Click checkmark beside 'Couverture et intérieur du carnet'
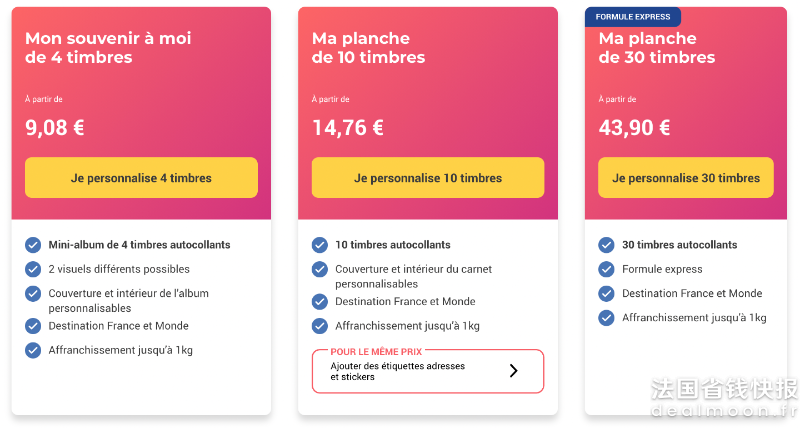The image size is (800, 428). [320, 269]
